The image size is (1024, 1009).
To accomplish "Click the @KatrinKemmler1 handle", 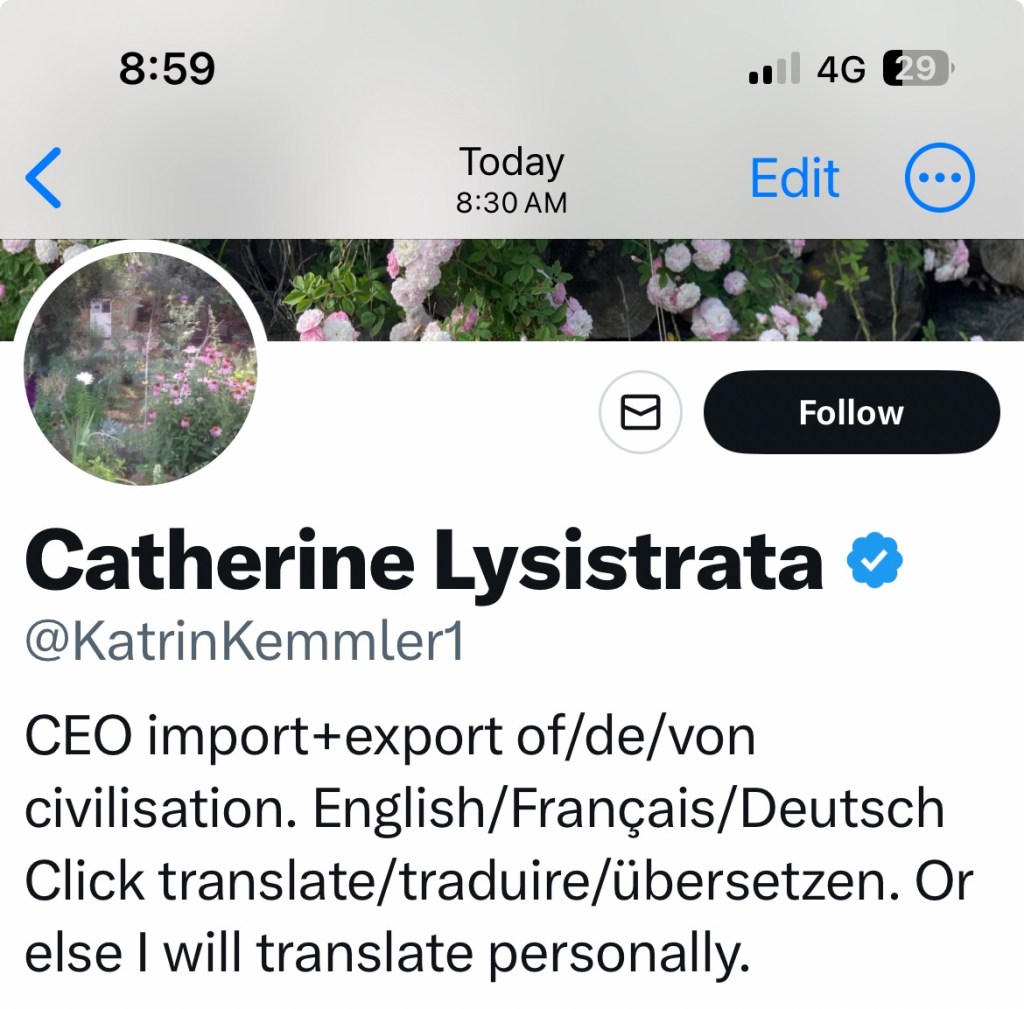I will [x=244, y=644].
